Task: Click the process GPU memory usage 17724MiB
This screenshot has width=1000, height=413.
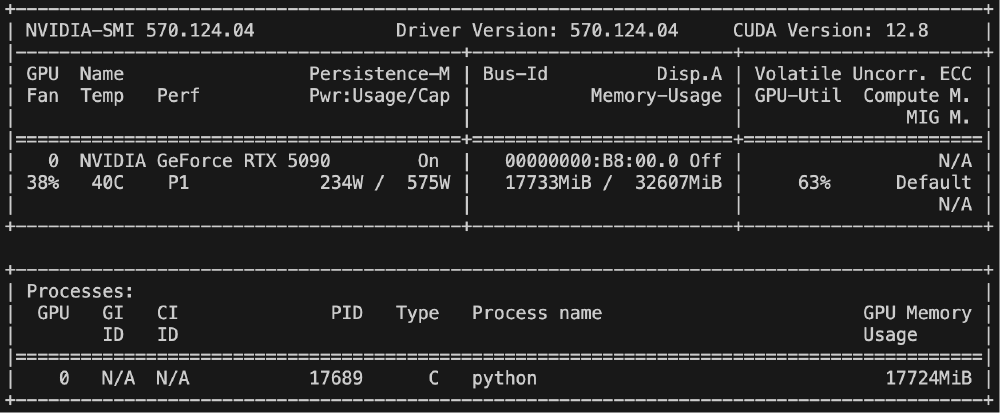Action: click(x=928, y=379)
